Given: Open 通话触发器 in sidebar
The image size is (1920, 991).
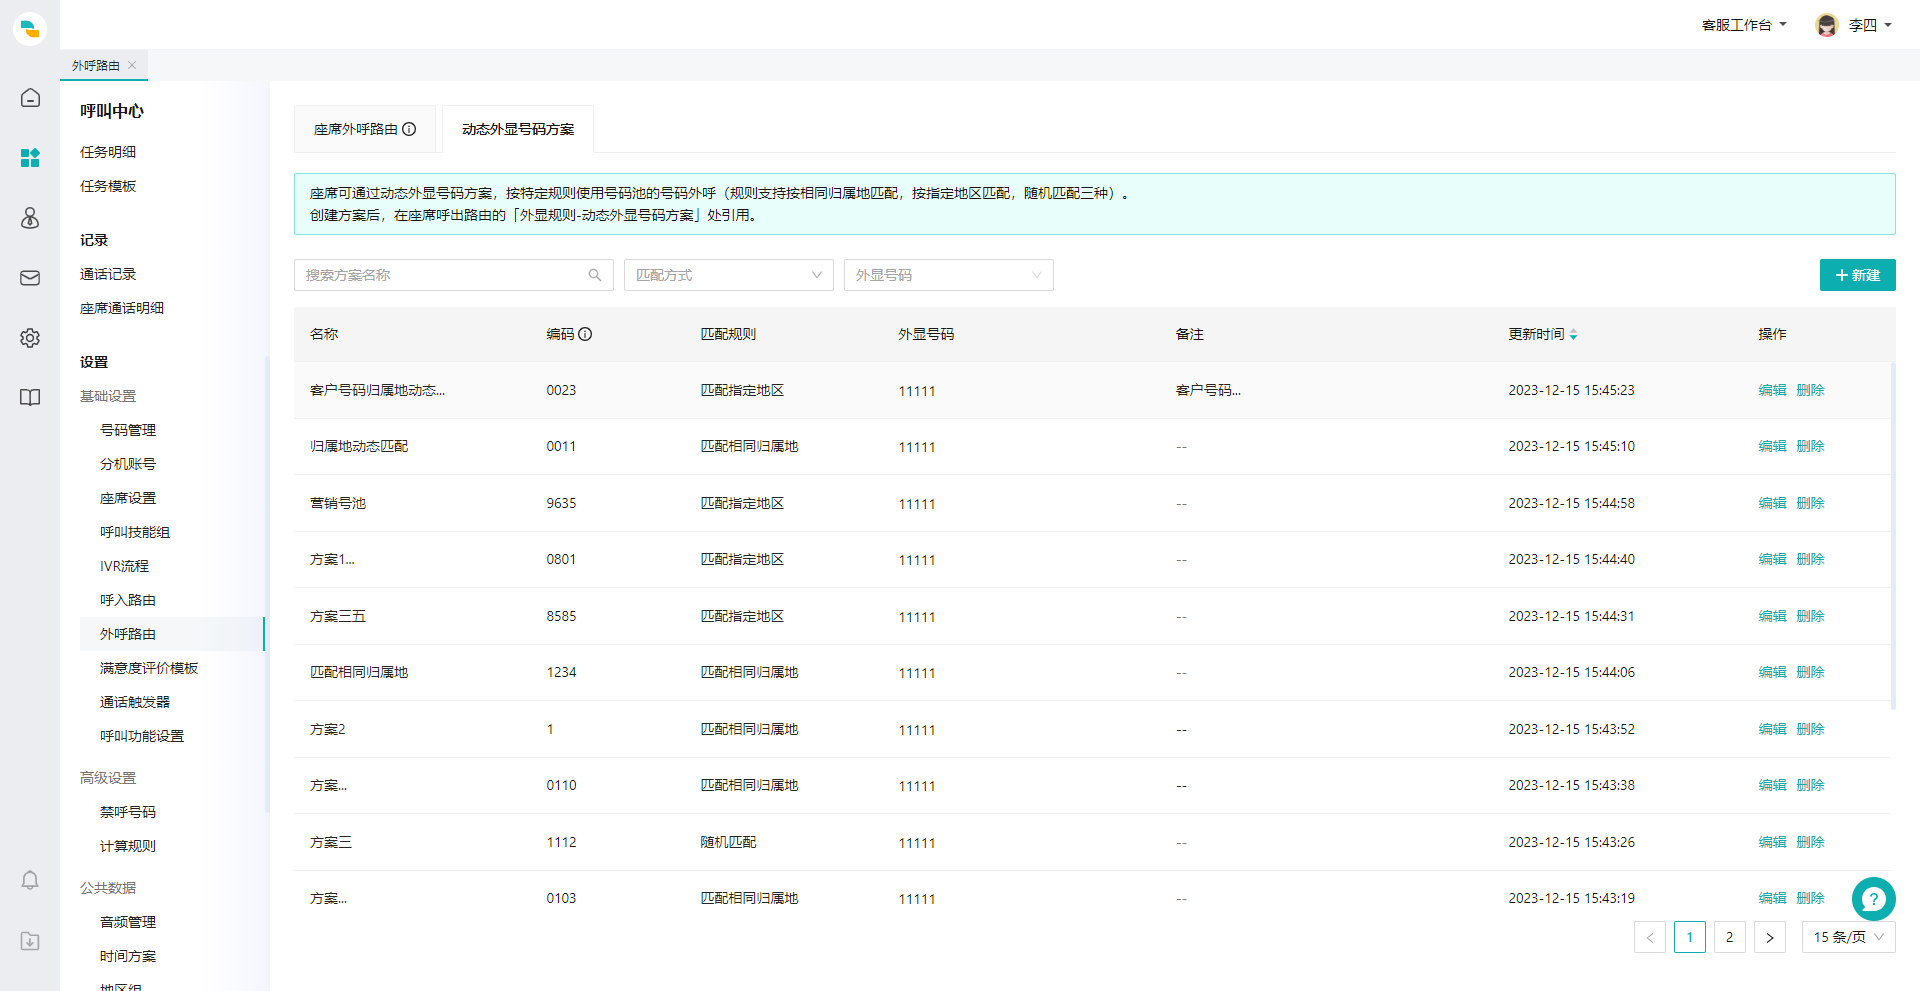Looking at the screenshot, I should click(x=135, y=702).
